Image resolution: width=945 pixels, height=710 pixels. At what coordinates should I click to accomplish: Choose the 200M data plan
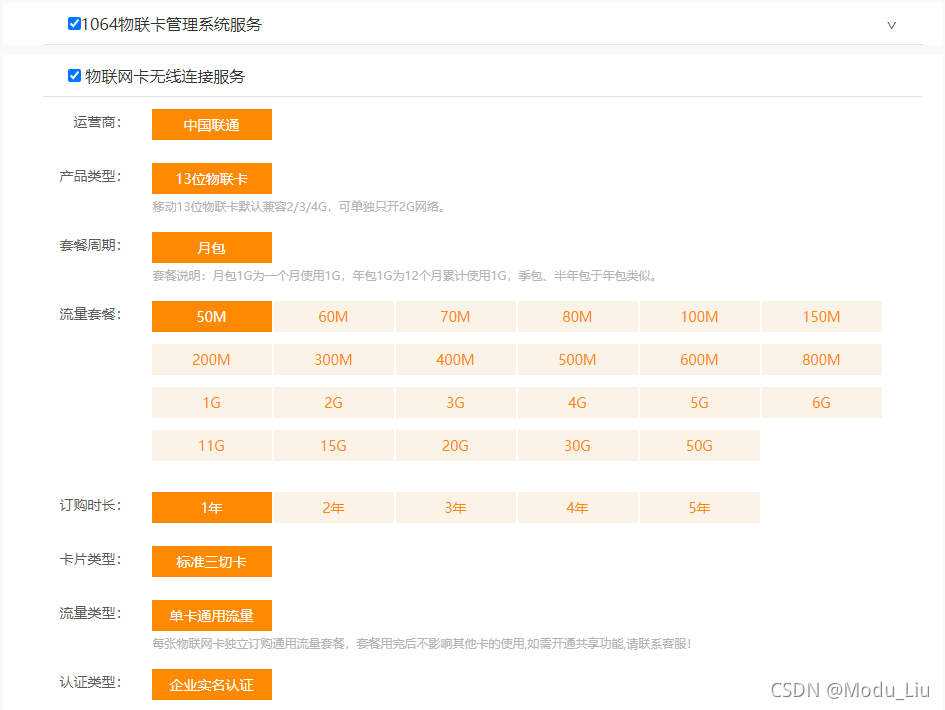[212, 359]
